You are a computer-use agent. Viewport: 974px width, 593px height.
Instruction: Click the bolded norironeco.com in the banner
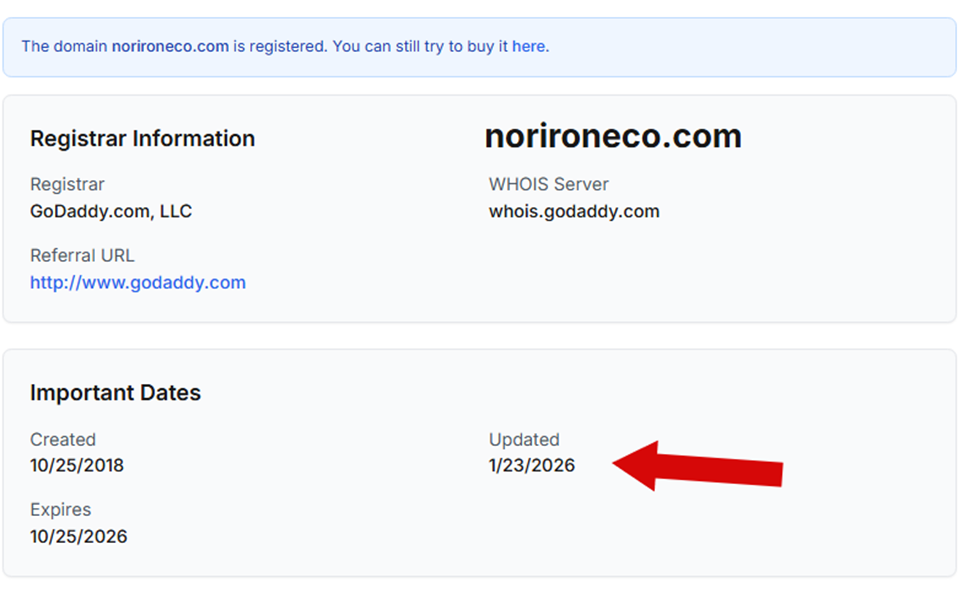(170, 46)
